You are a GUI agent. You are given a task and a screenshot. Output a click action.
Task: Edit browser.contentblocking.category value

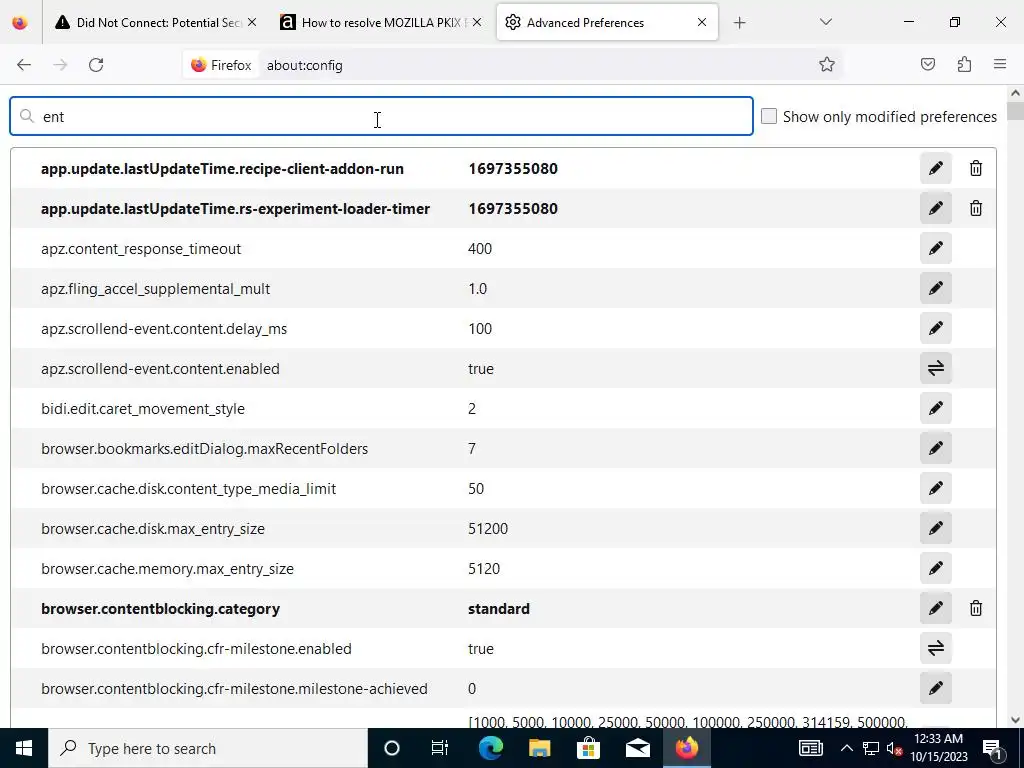[935, 608]
